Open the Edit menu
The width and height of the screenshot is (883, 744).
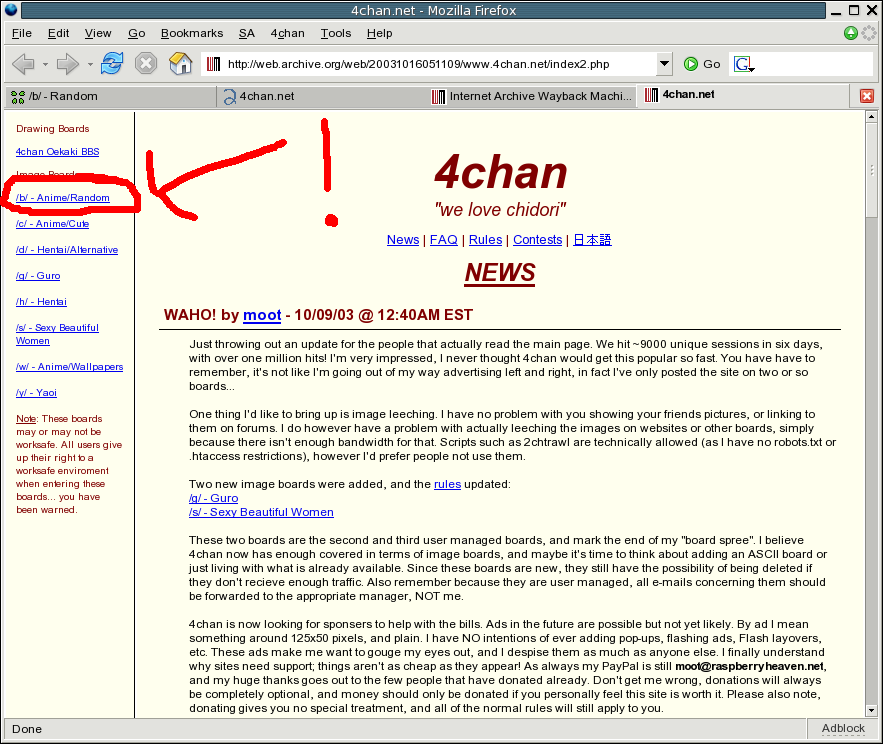click(x=59, y=33)
